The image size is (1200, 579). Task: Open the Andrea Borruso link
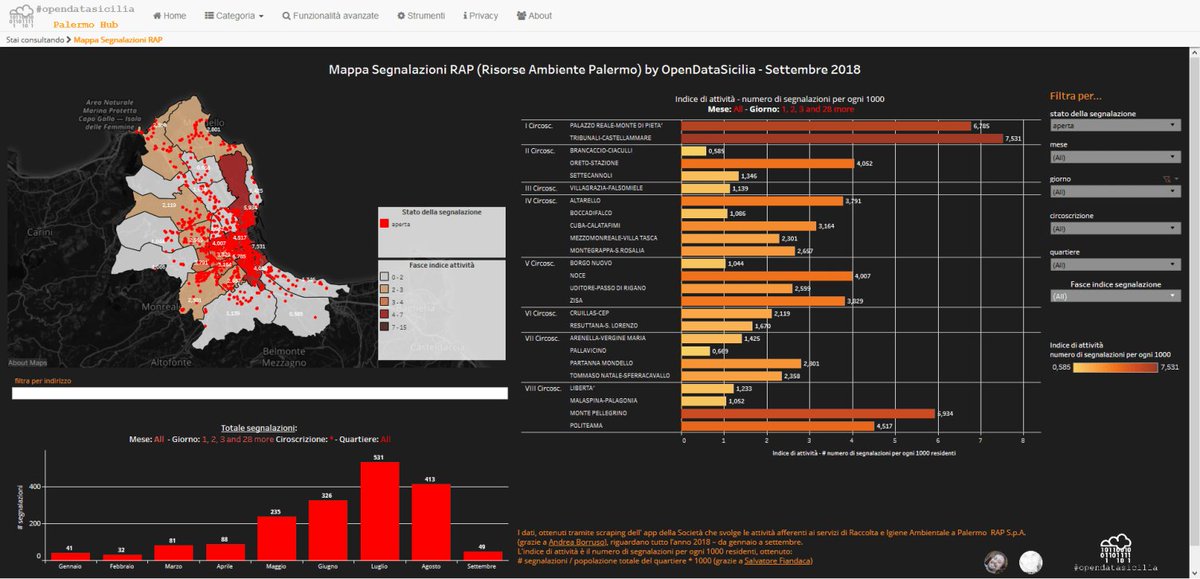click(x=575, y=541)
